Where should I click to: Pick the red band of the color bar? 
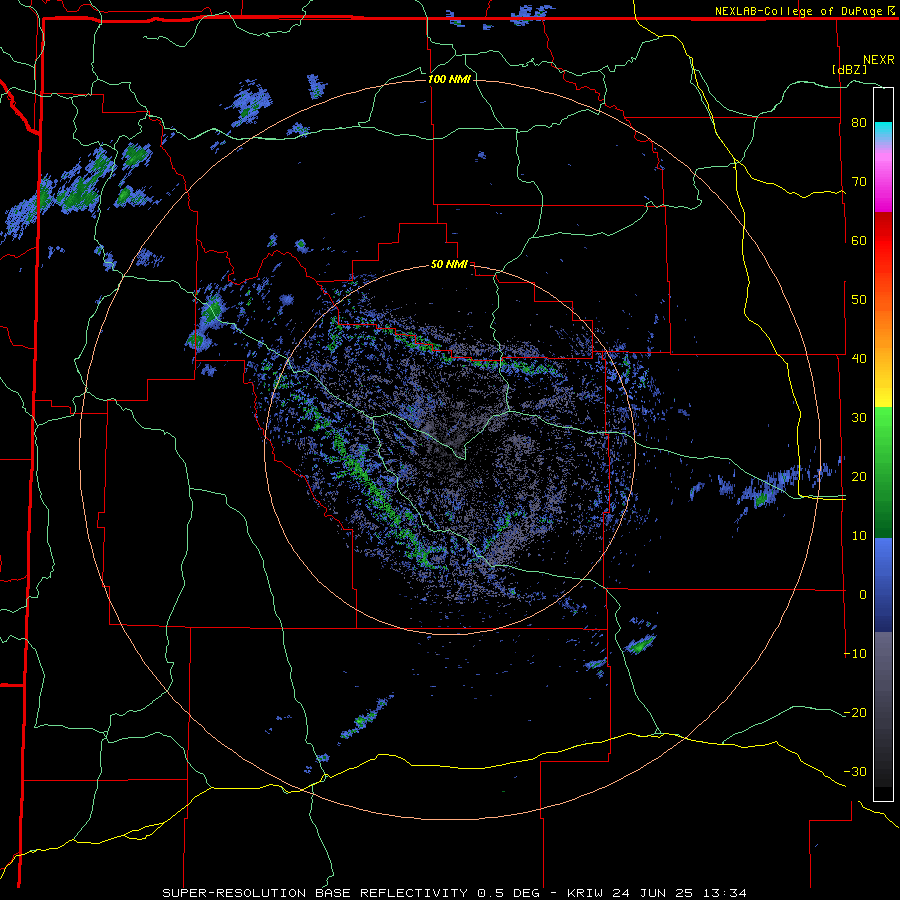coord(883,241)
